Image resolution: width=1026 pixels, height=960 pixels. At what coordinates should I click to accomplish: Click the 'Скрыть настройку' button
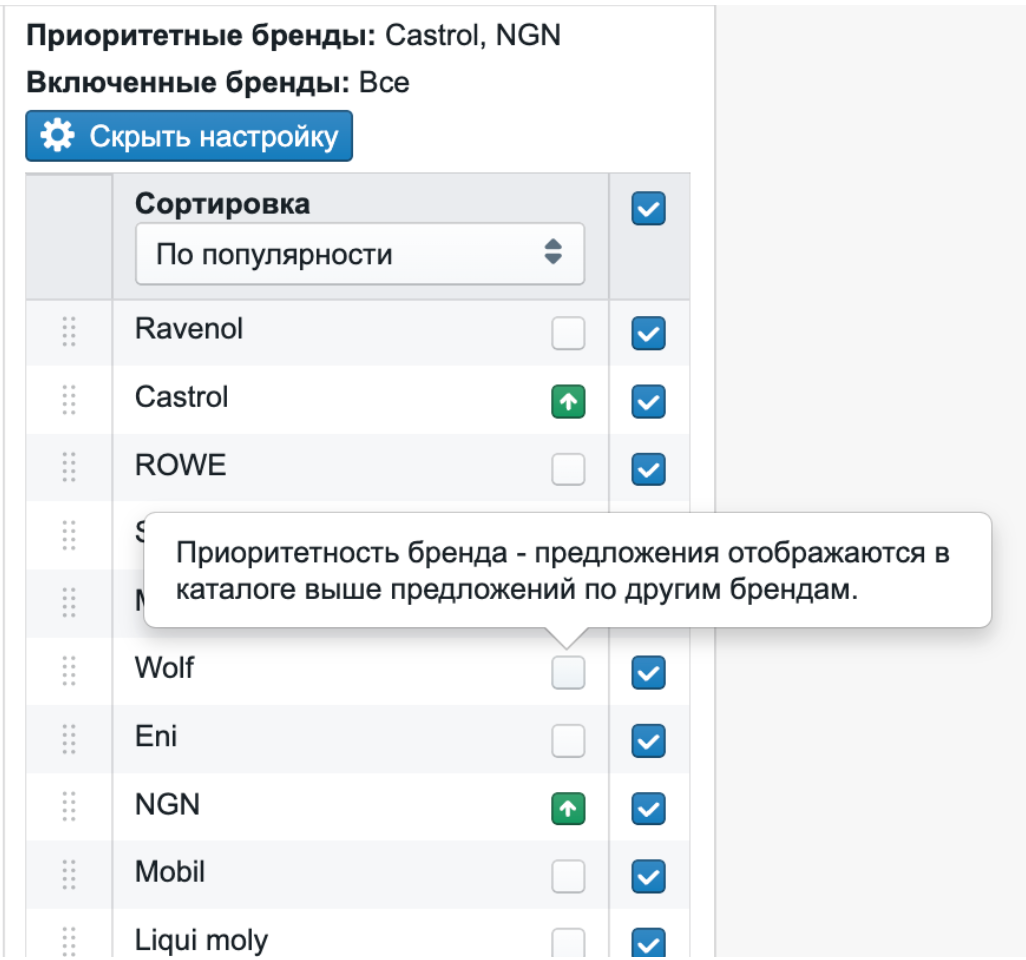tap(189, 136)
